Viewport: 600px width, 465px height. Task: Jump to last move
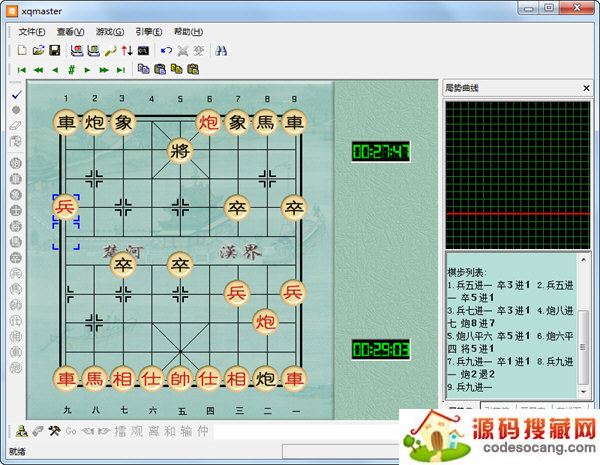tap(121, 70)
